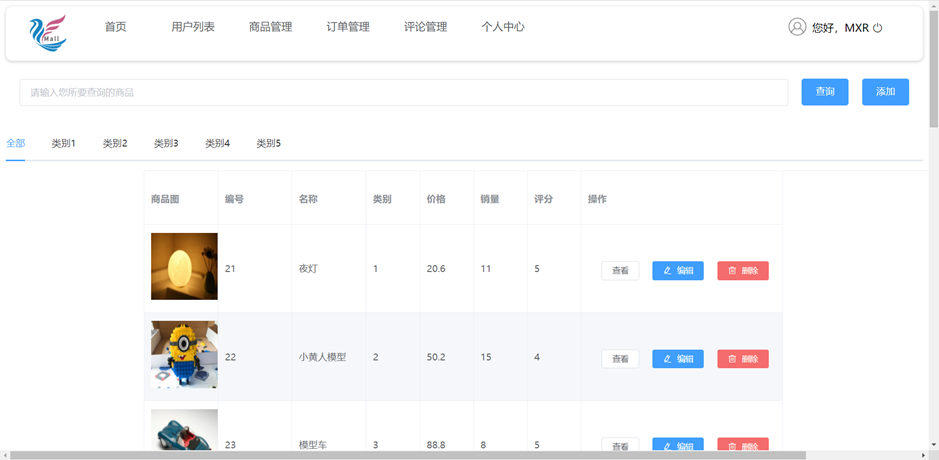Click 删除 button for 夜灯 row

[743, 271]
